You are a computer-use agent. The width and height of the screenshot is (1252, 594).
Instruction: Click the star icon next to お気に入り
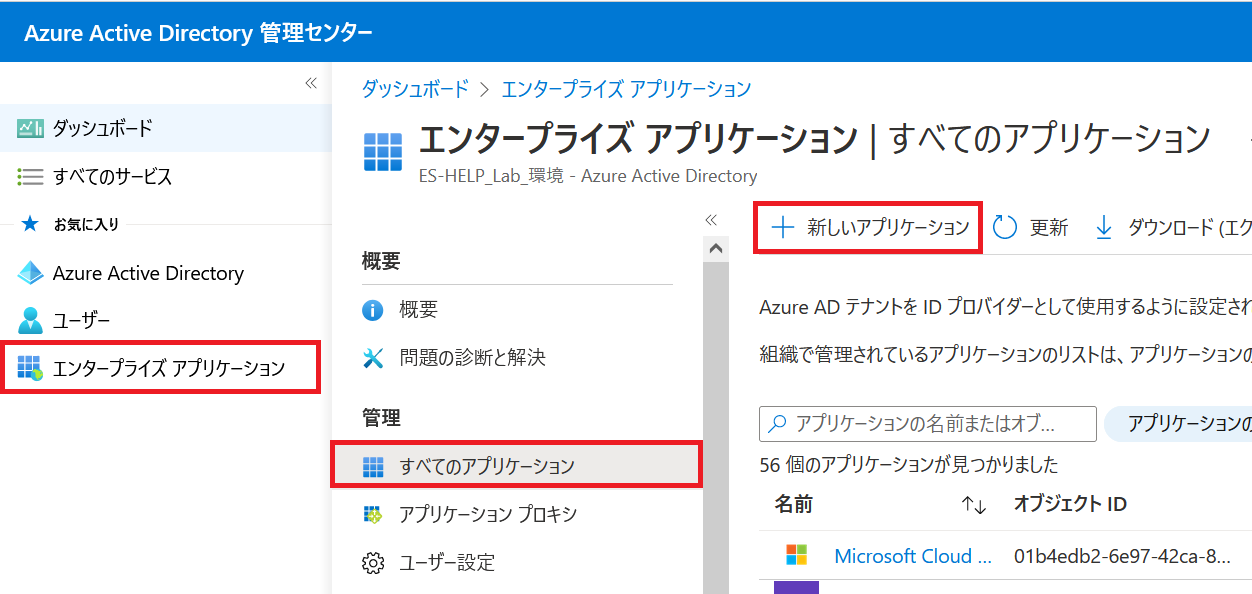[29, 224]
